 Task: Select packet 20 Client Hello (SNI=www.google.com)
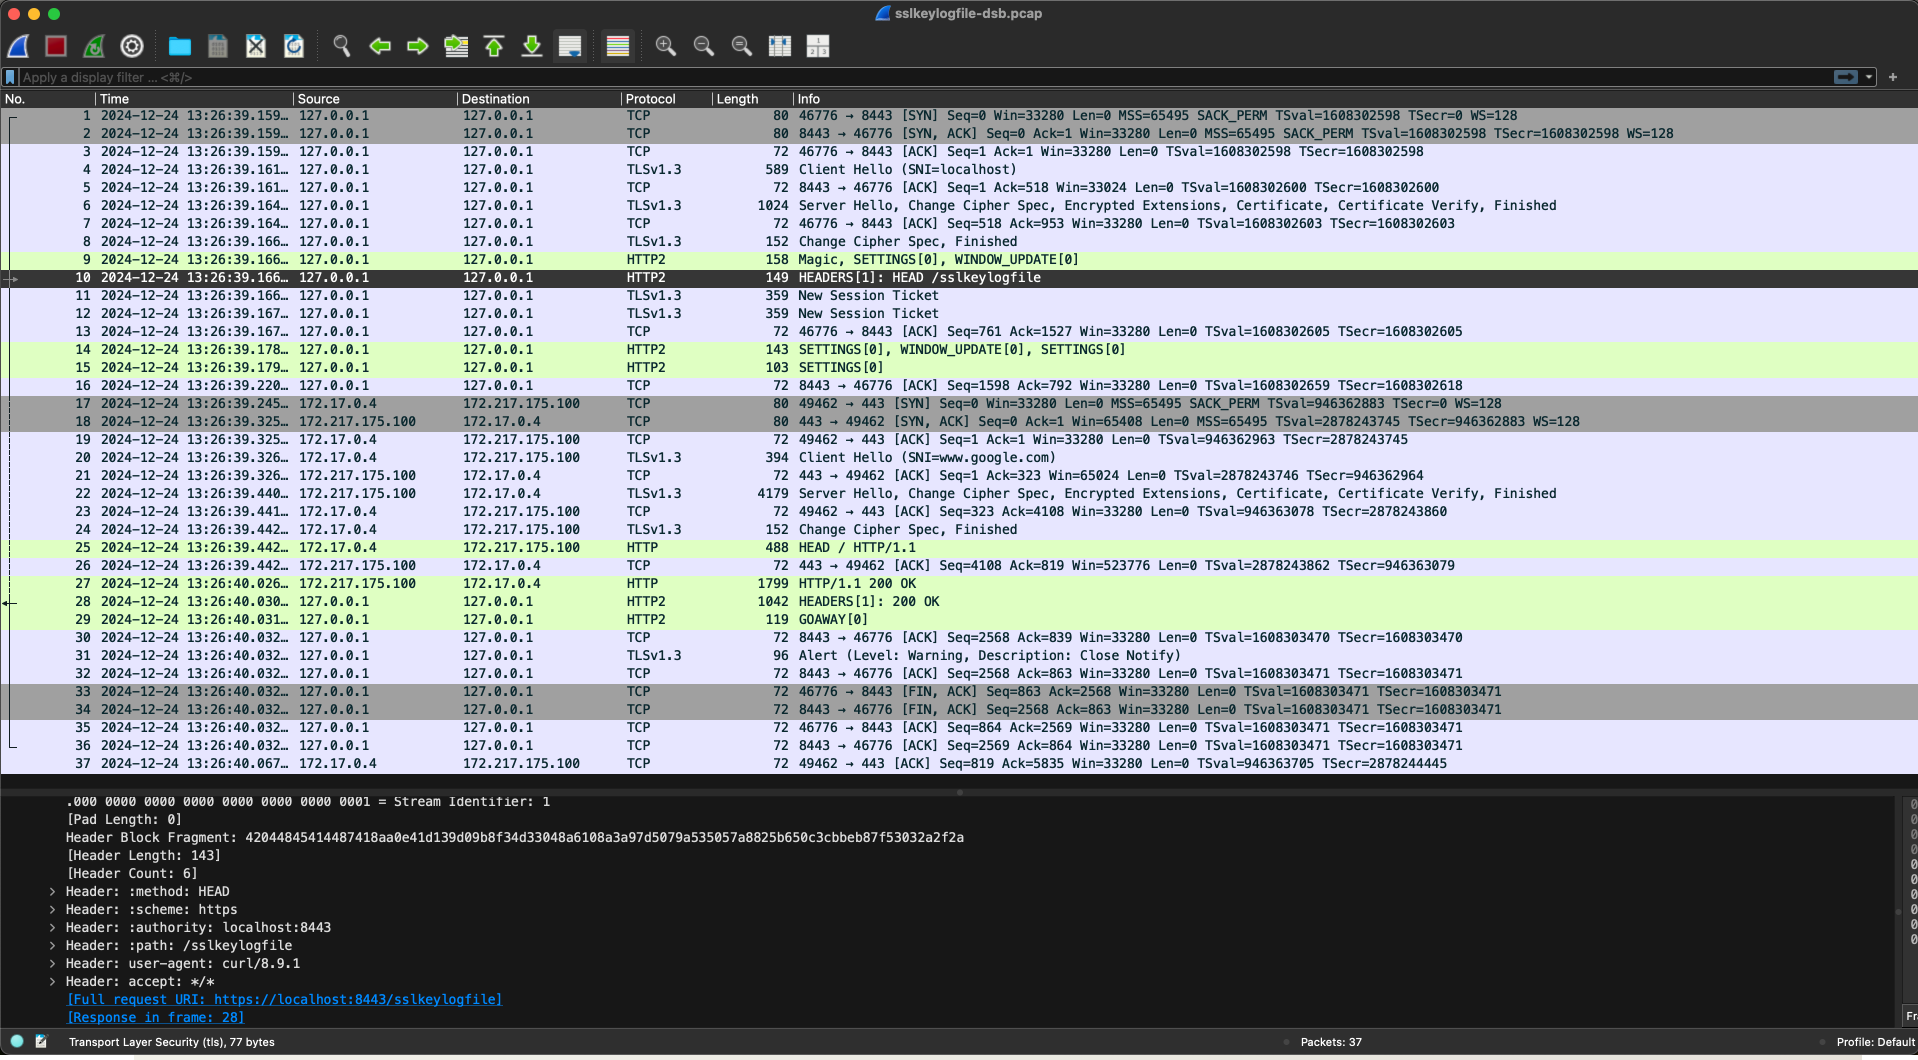point(959,457)
